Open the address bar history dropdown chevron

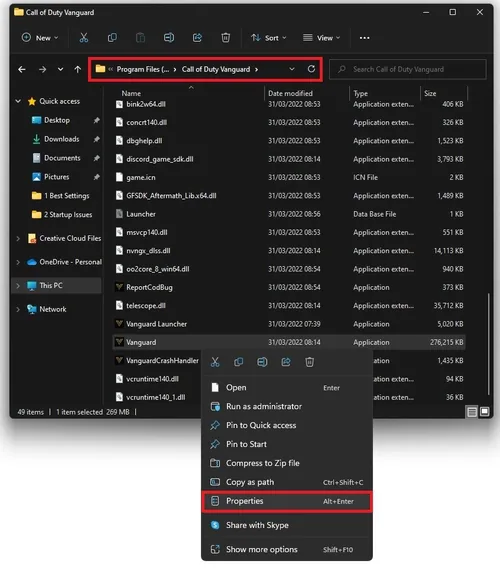tap(292, 69)
